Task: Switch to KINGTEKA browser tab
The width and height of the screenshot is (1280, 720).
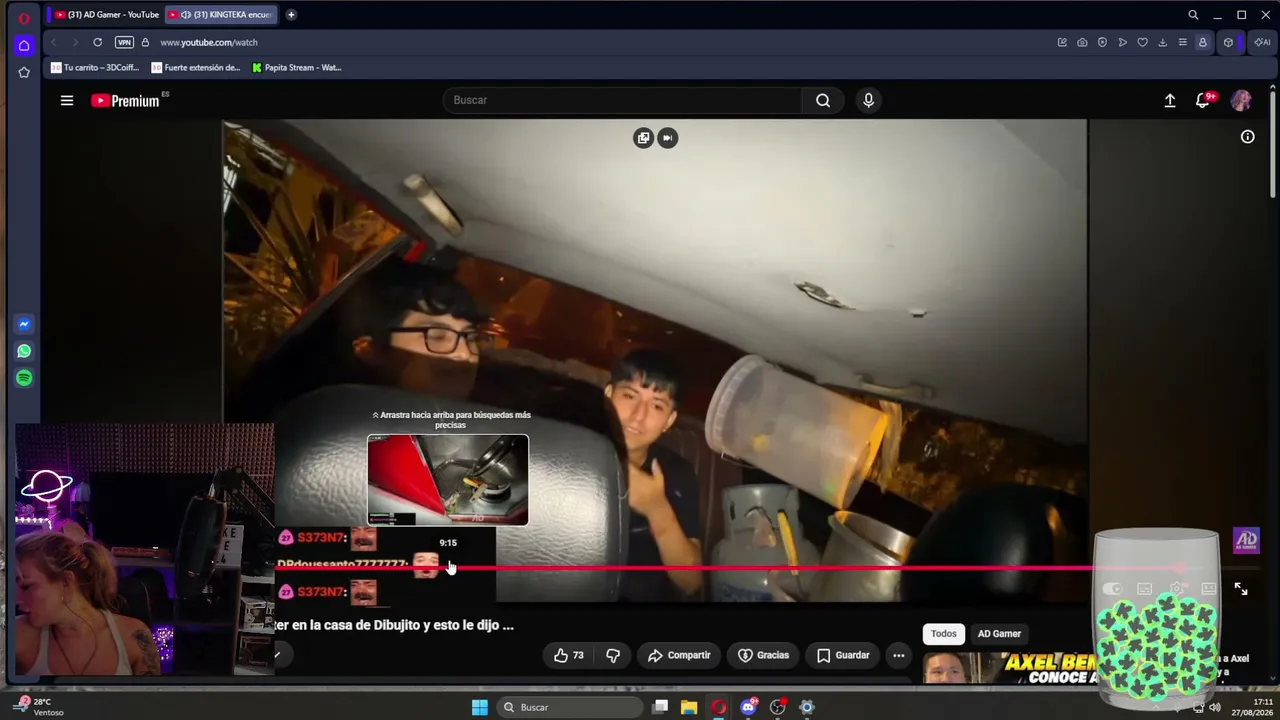Action: click(221, 15)
